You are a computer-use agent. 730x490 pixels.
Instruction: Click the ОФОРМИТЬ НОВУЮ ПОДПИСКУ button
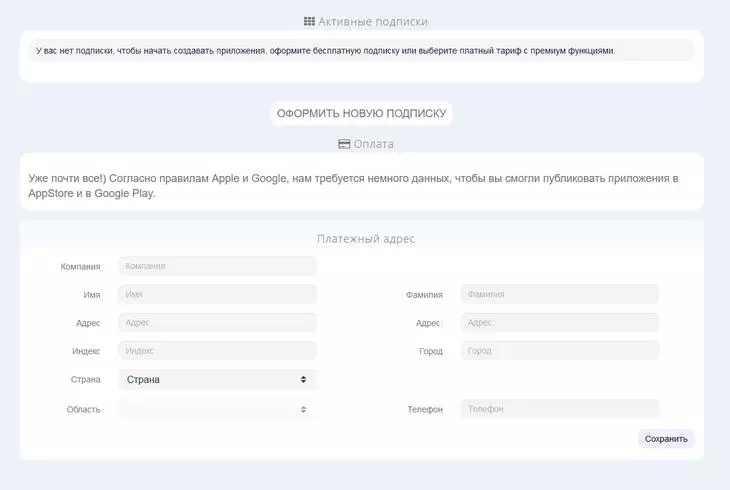361,114
